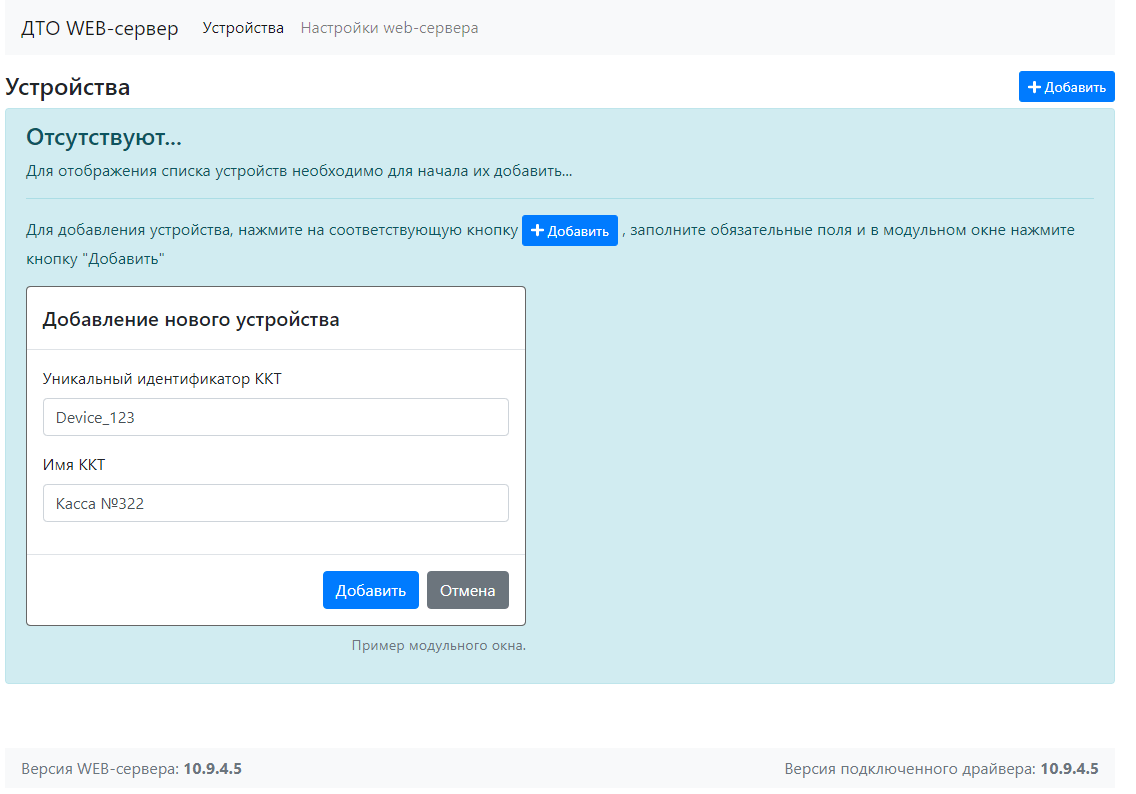Click the Пример модульного окна caption
The height and width of the screenshot is (794, 1136).
438,645
